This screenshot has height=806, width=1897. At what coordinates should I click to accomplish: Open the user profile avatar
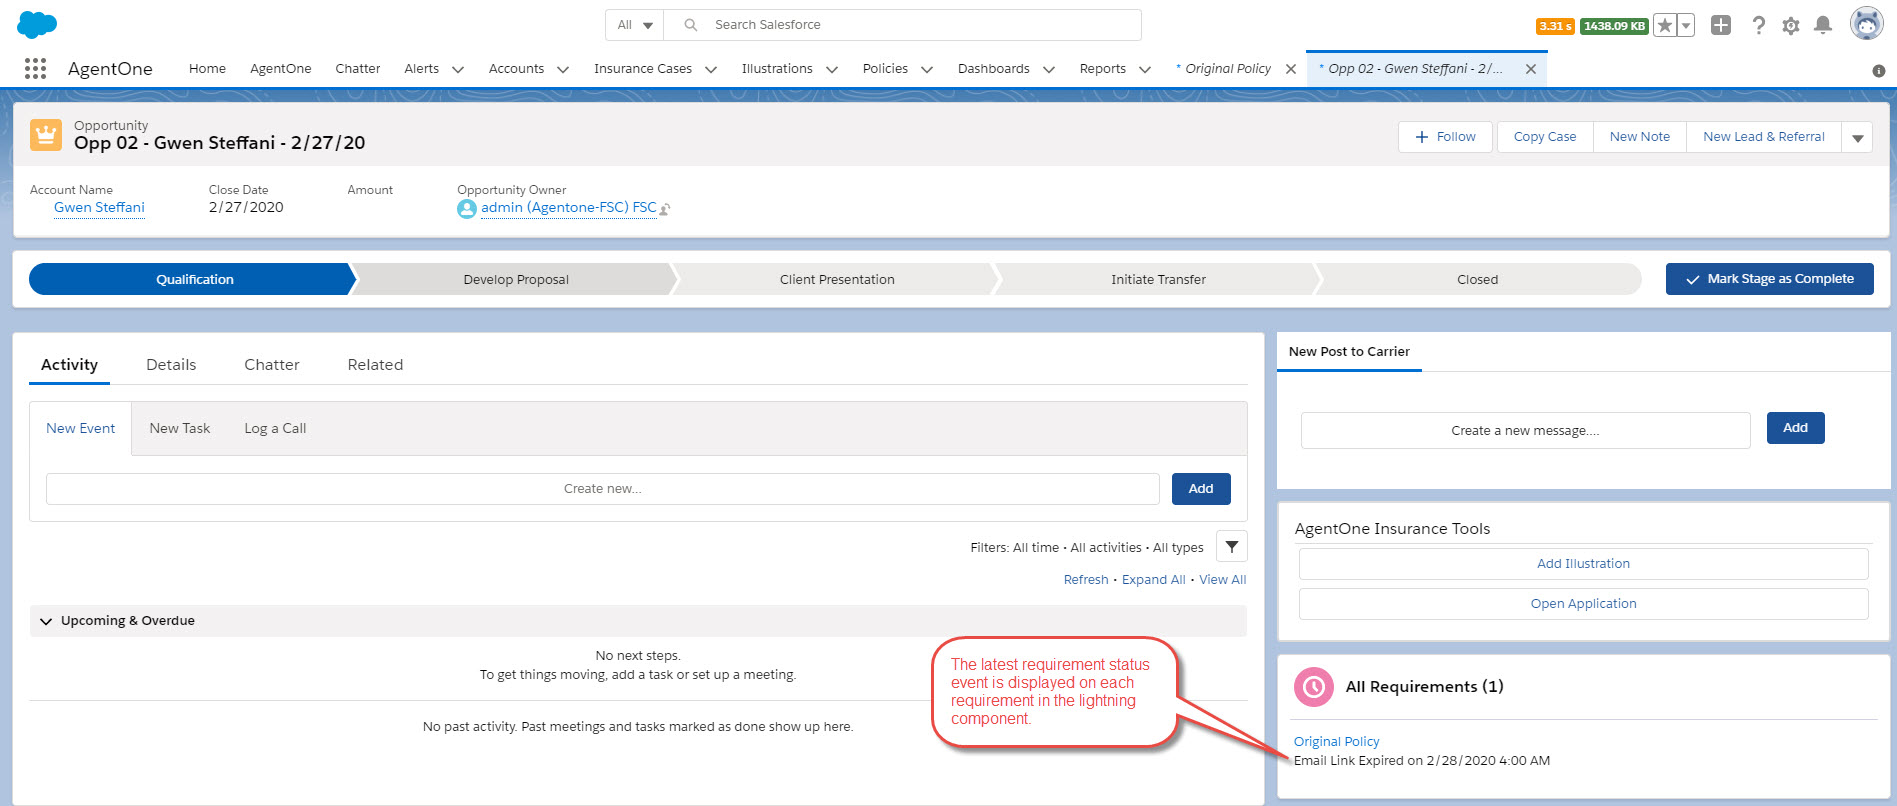click(1866, 23)
